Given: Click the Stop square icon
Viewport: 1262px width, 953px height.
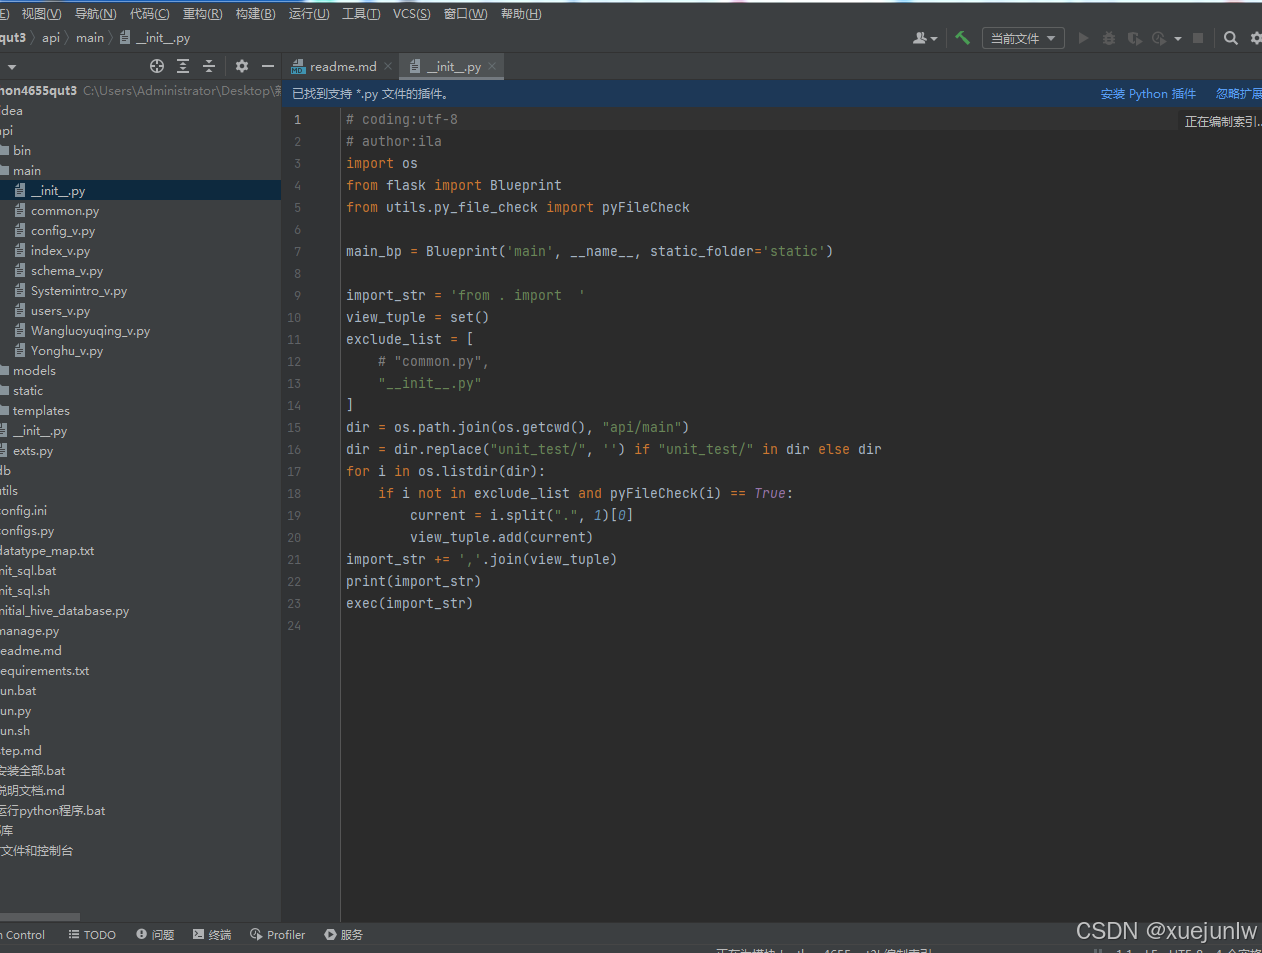Looking at the screenshot, I should [x=1198, y=38].
